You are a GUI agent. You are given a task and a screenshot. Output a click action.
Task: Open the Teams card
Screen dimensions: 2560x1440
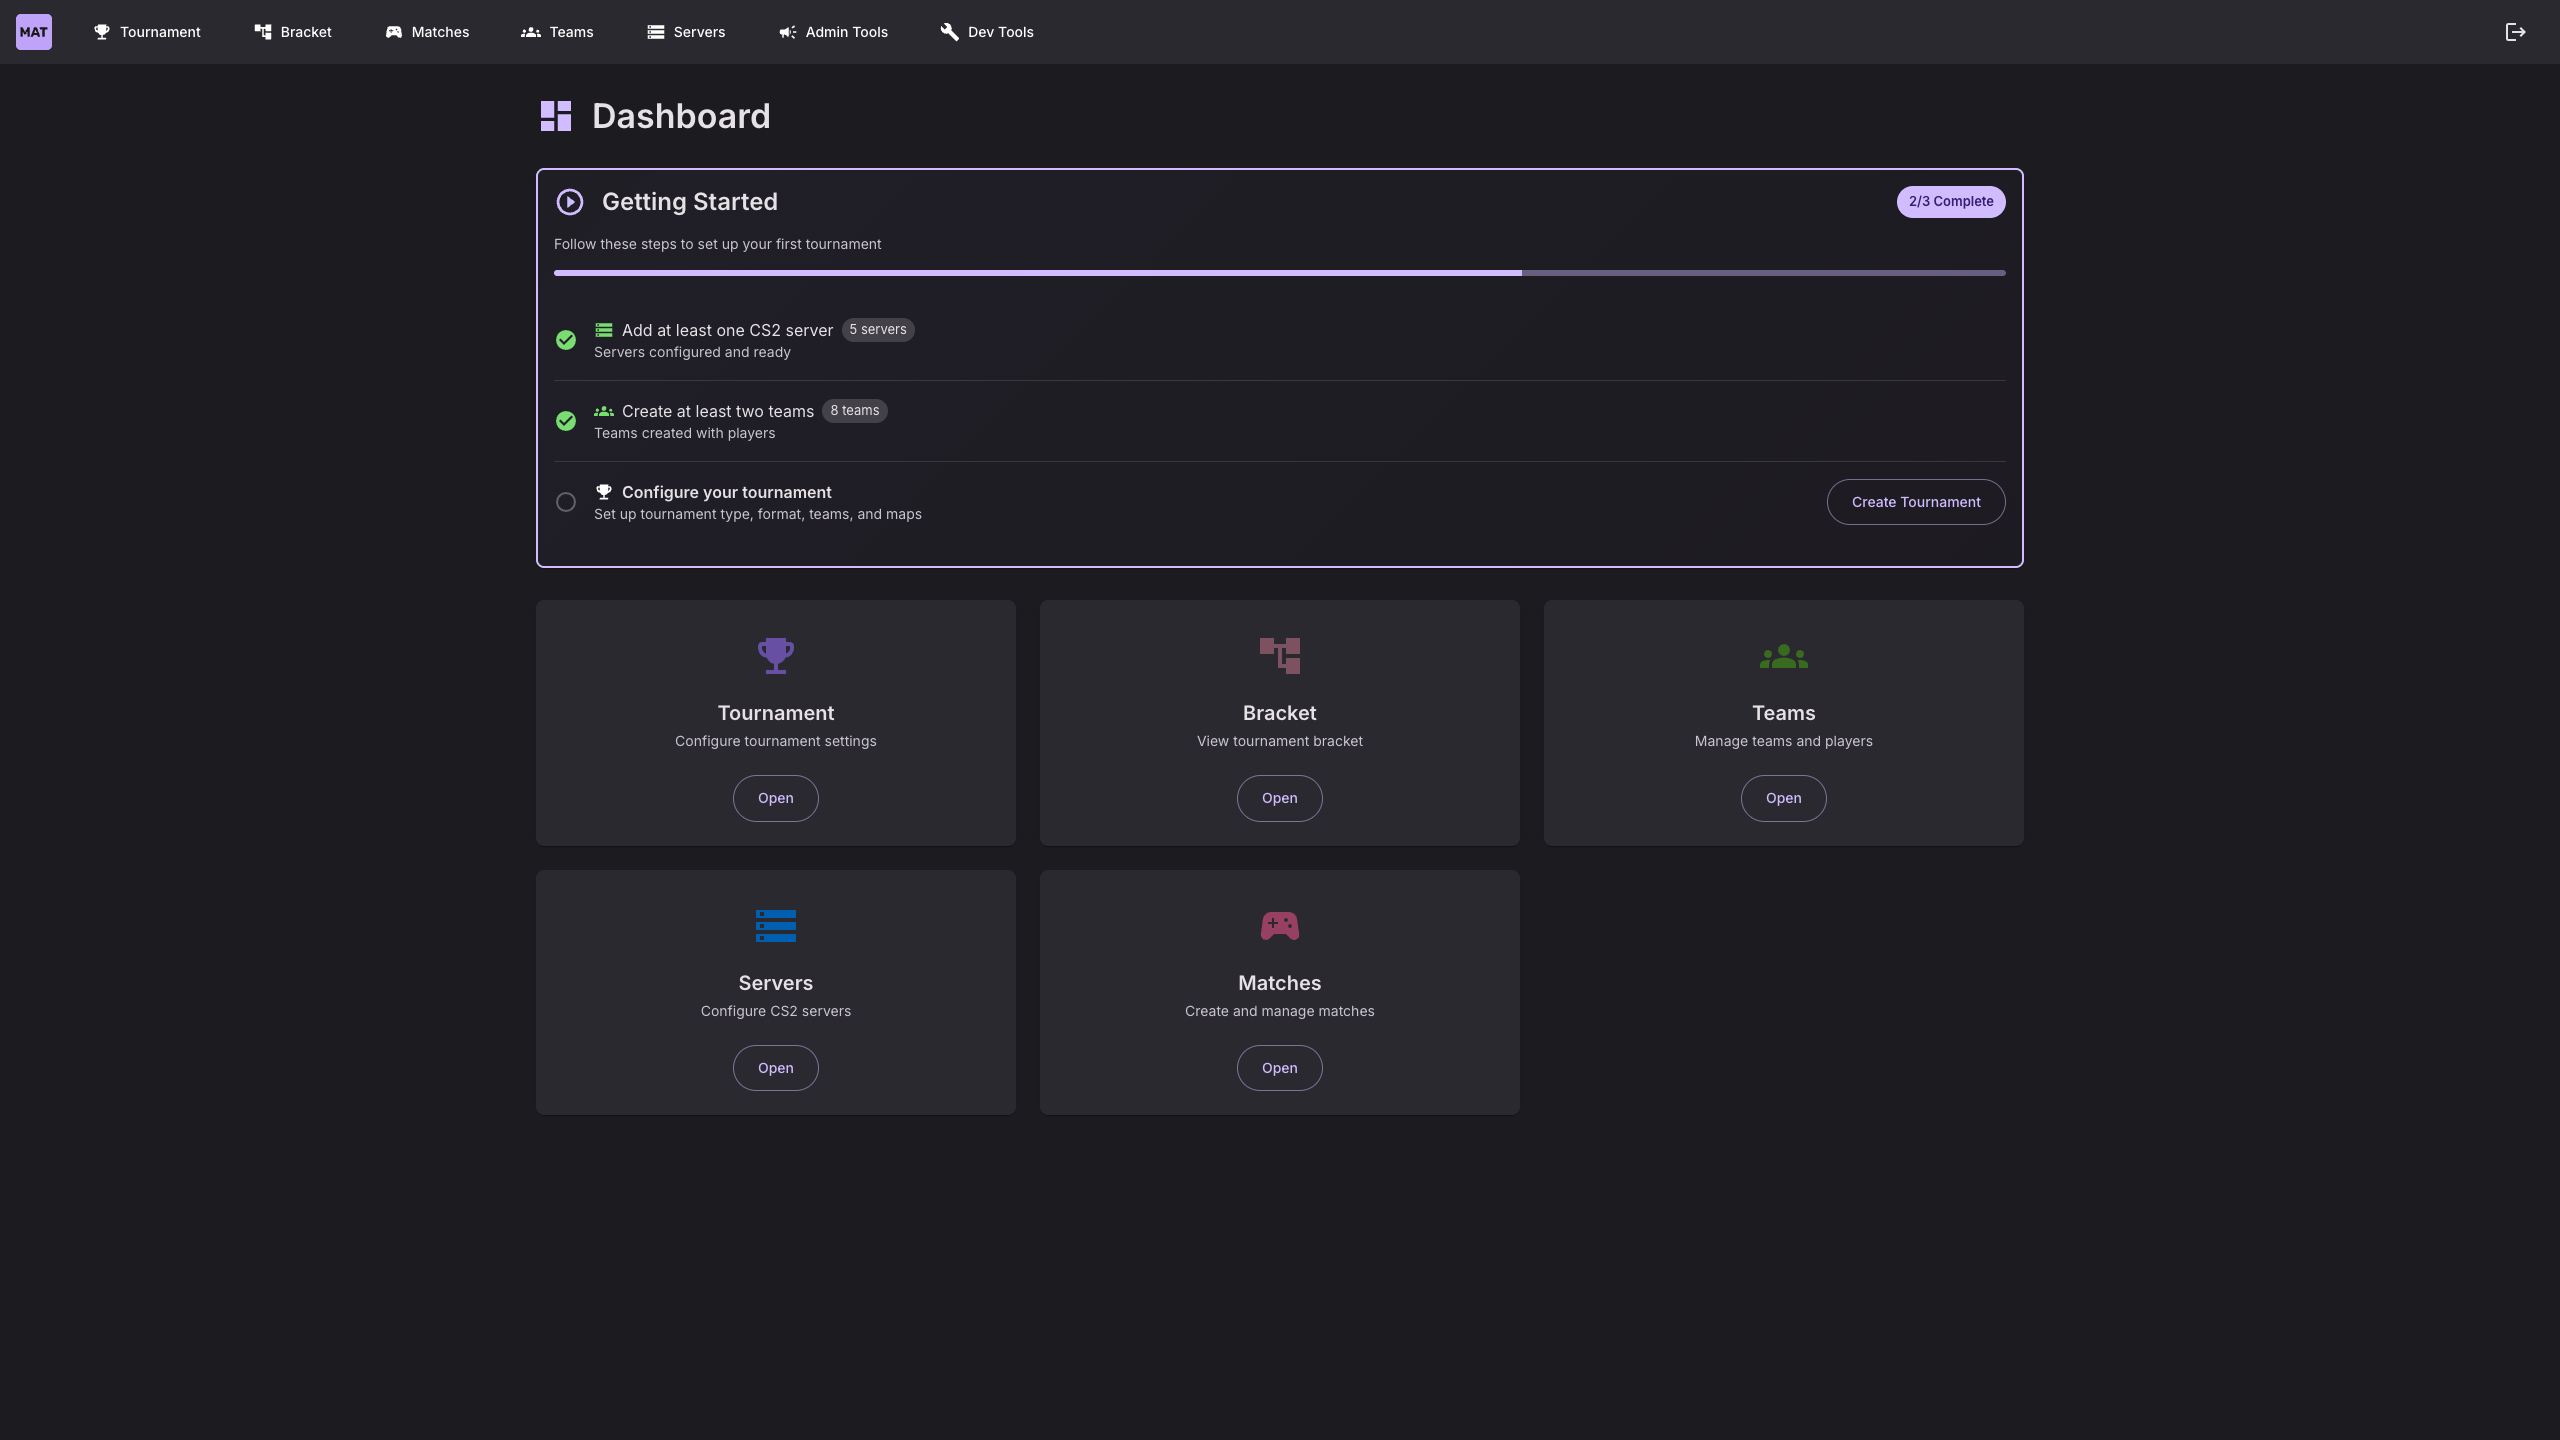coord(1783,798)
